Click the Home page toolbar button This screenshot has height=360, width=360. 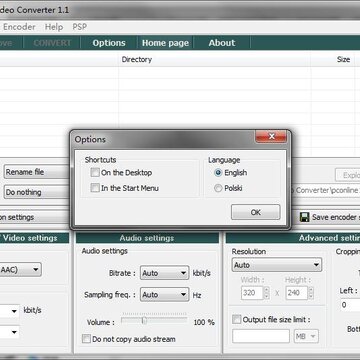tap(165, 43)
